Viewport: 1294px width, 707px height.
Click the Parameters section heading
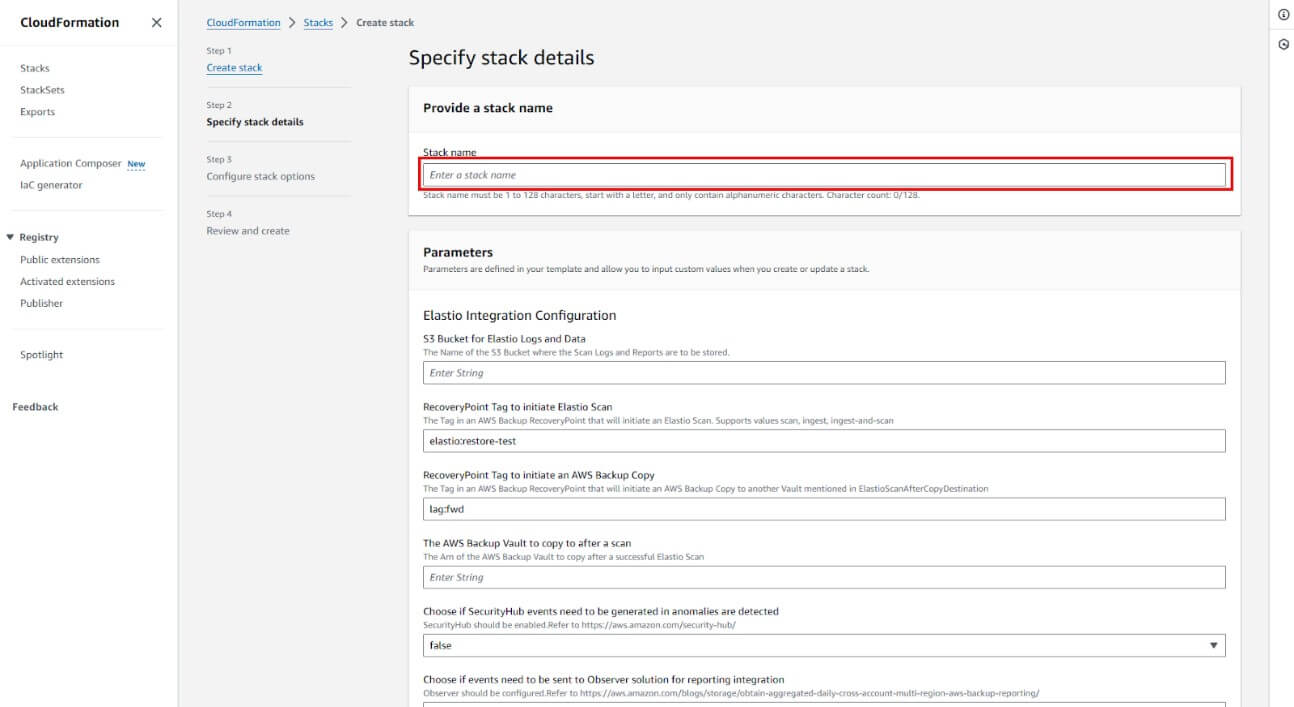coord(458,252)
